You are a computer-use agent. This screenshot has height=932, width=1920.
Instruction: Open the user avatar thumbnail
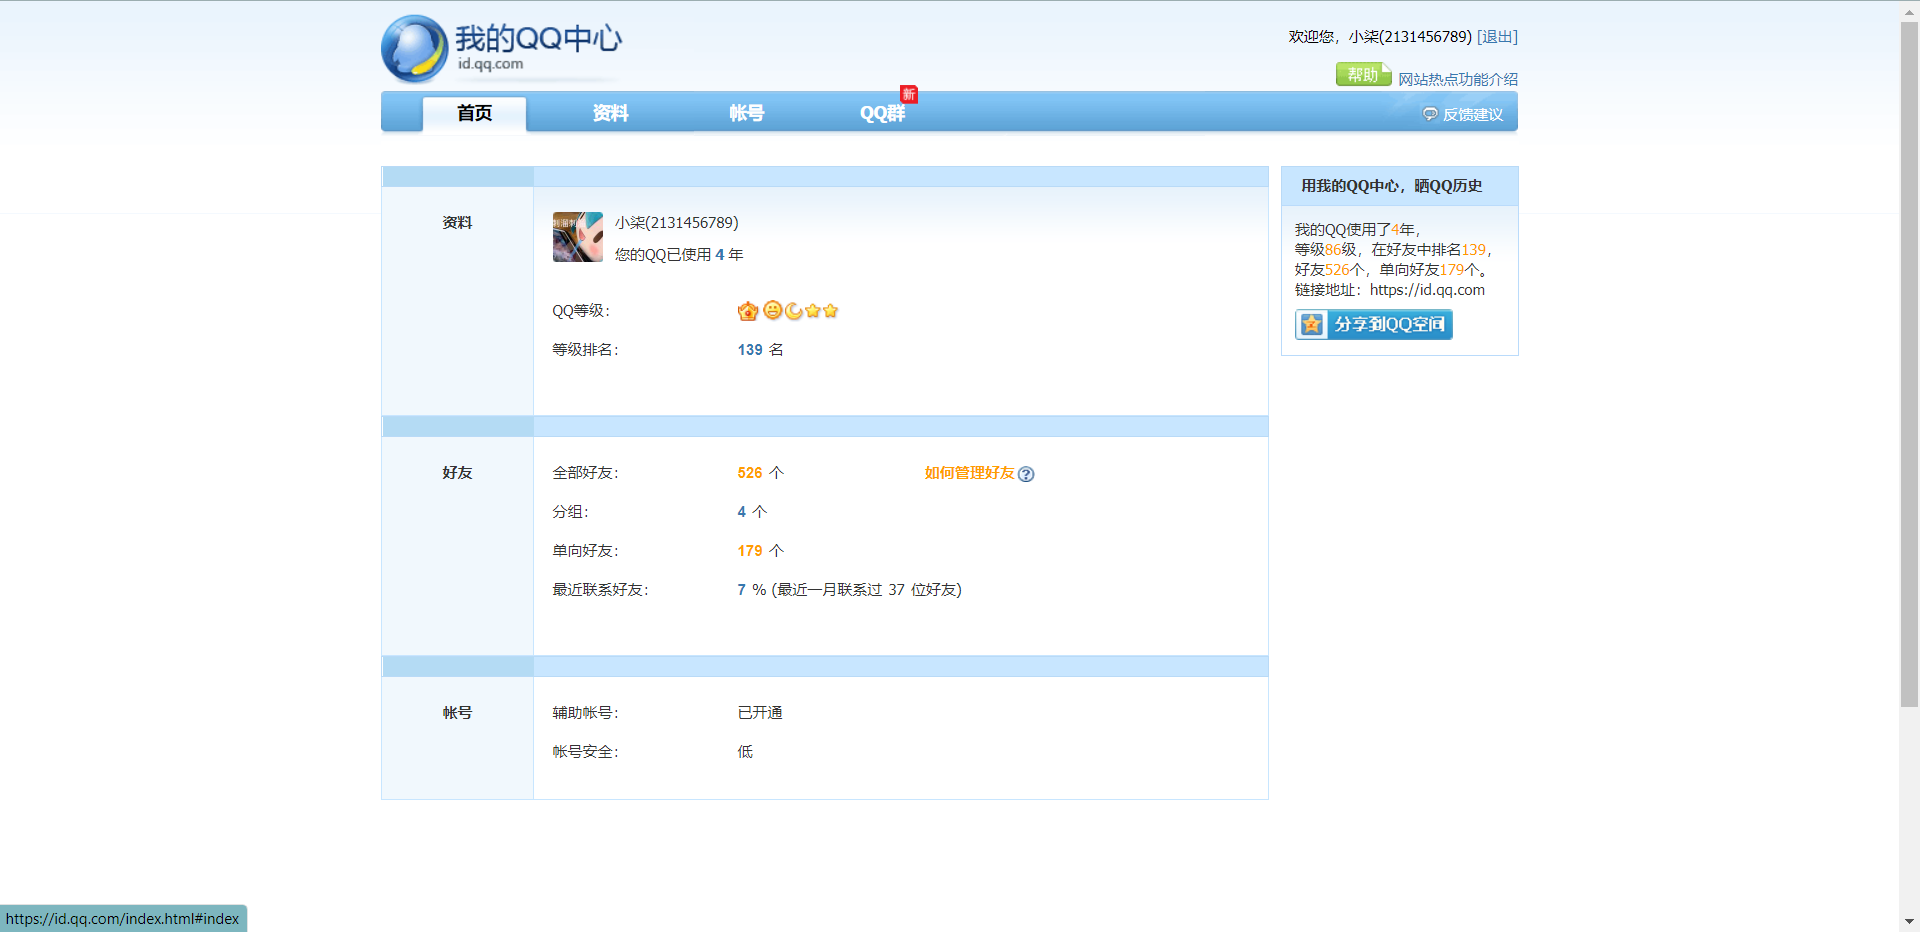(578, 237)
